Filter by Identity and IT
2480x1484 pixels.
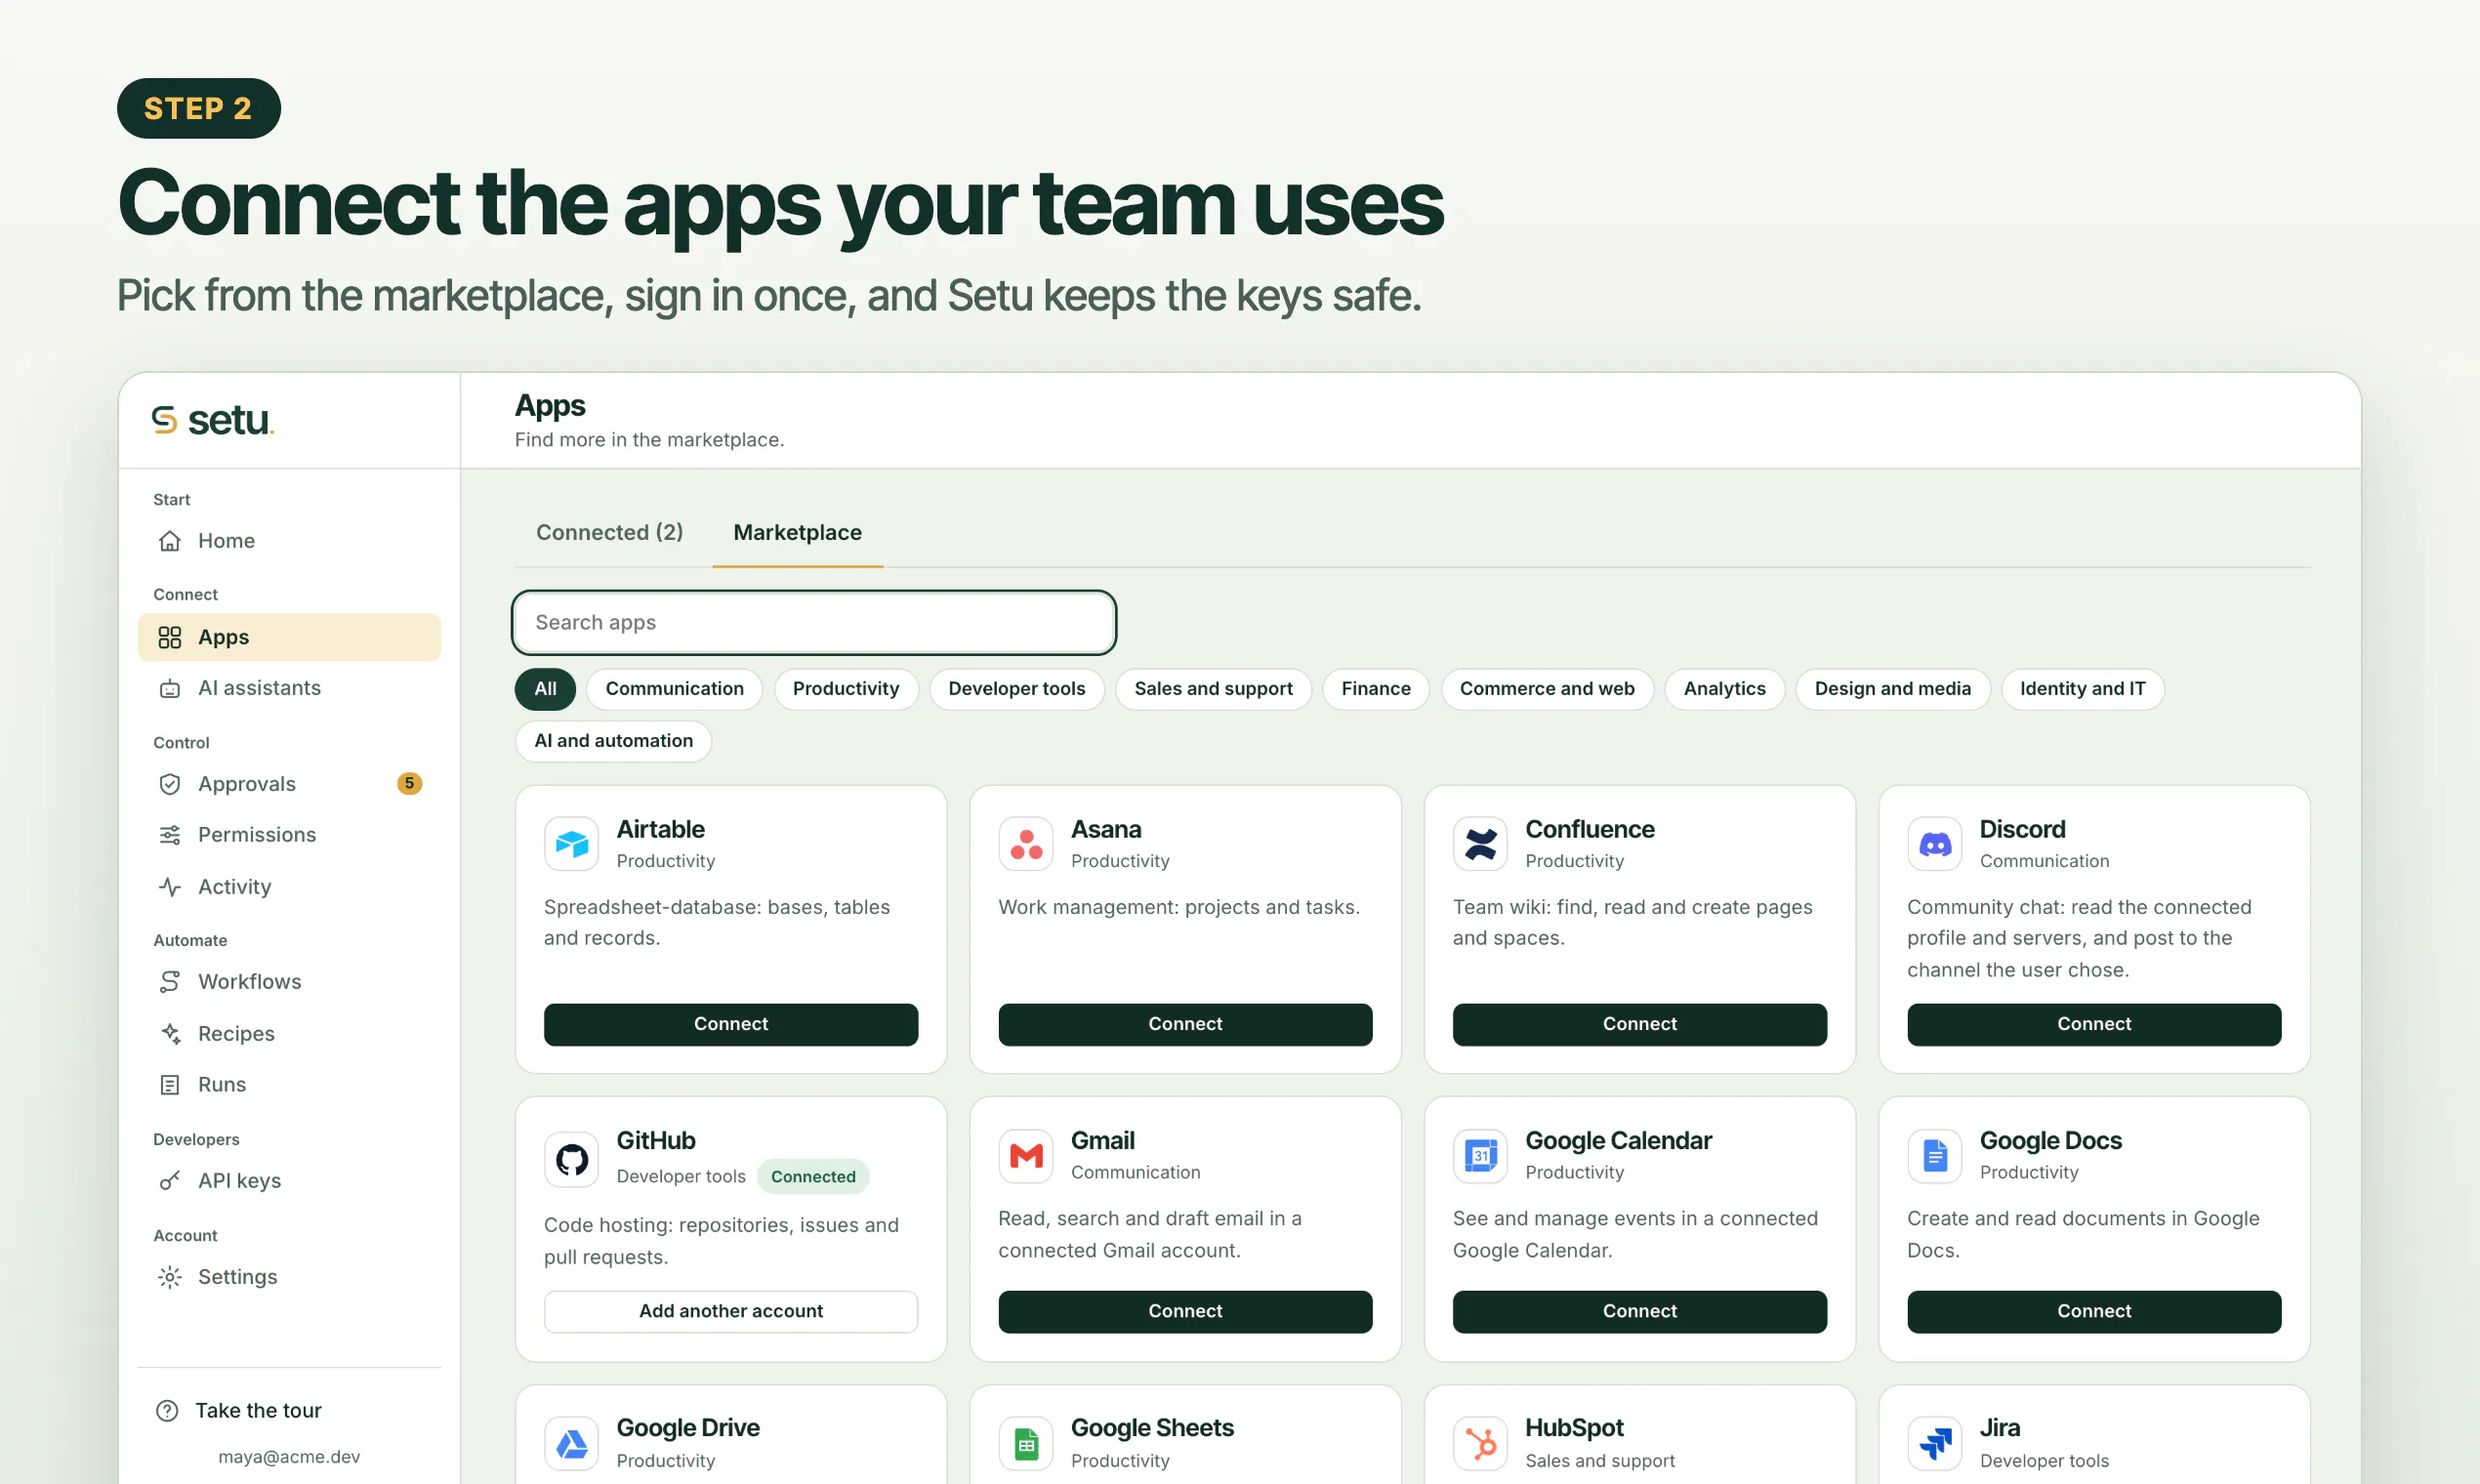click(x=2083, y=689)
